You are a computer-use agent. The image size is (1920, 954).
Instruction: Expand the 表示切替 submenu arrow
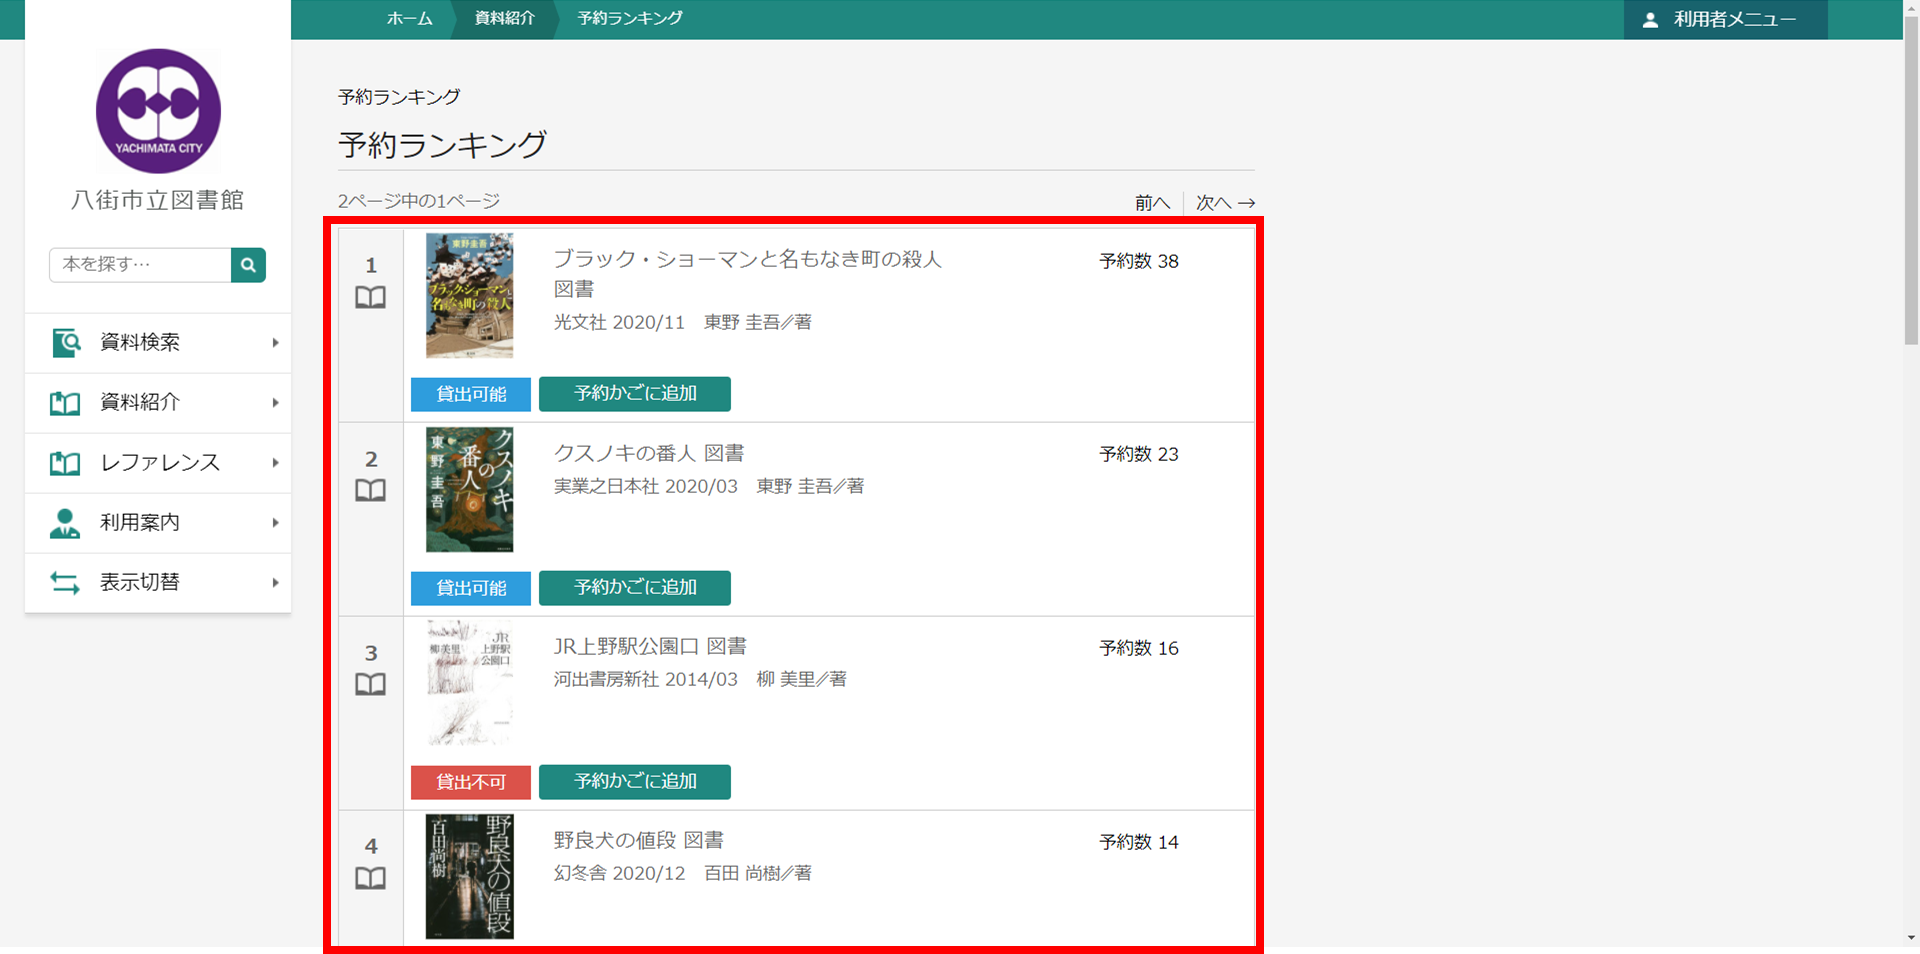click(x=275, y=583)
